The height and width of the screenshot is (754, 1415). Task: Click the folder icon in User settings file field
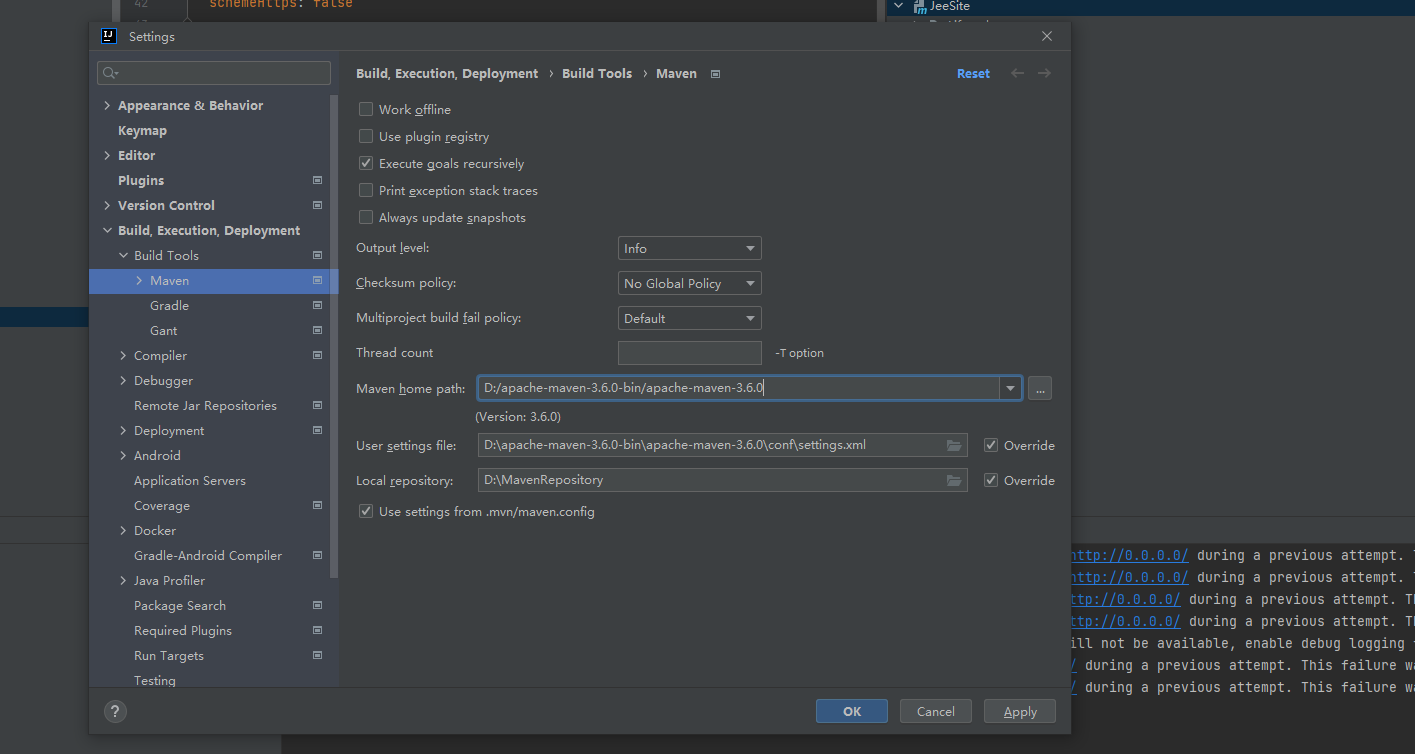(x=954, y=445)
